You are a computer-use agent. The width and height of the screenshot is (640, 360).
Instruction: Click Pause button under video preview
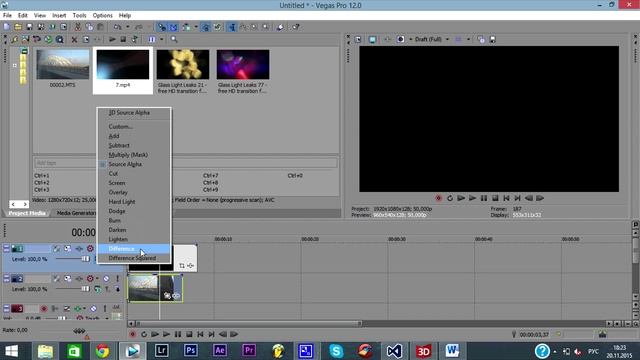tap(484, 198)
